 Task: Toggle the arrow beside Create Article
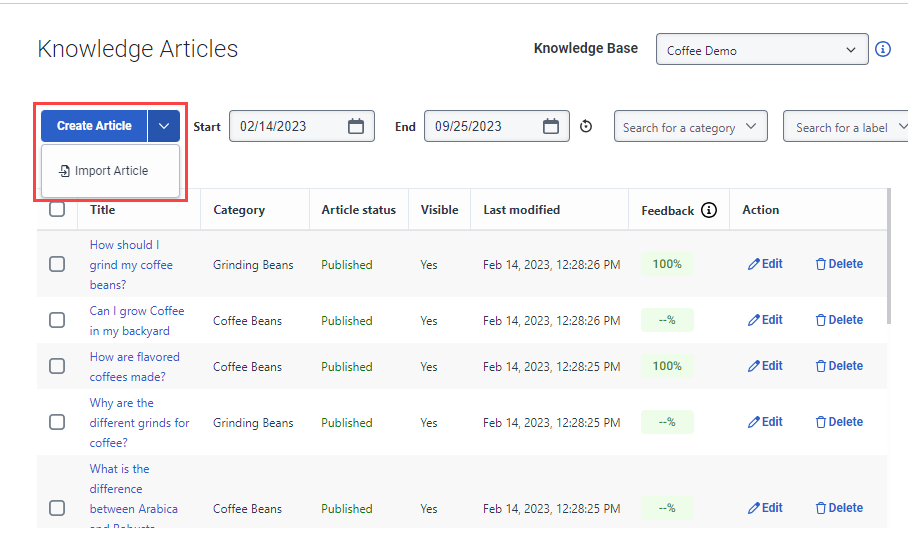[x=164, y=126]
